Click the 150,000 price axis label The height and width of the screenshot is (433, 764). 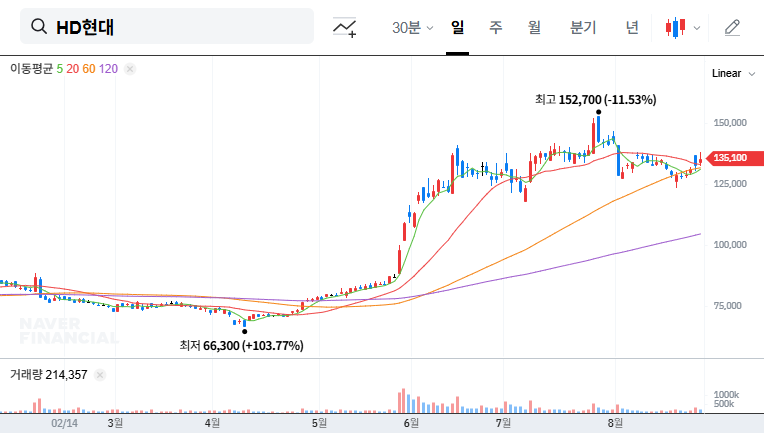(730, 123)
